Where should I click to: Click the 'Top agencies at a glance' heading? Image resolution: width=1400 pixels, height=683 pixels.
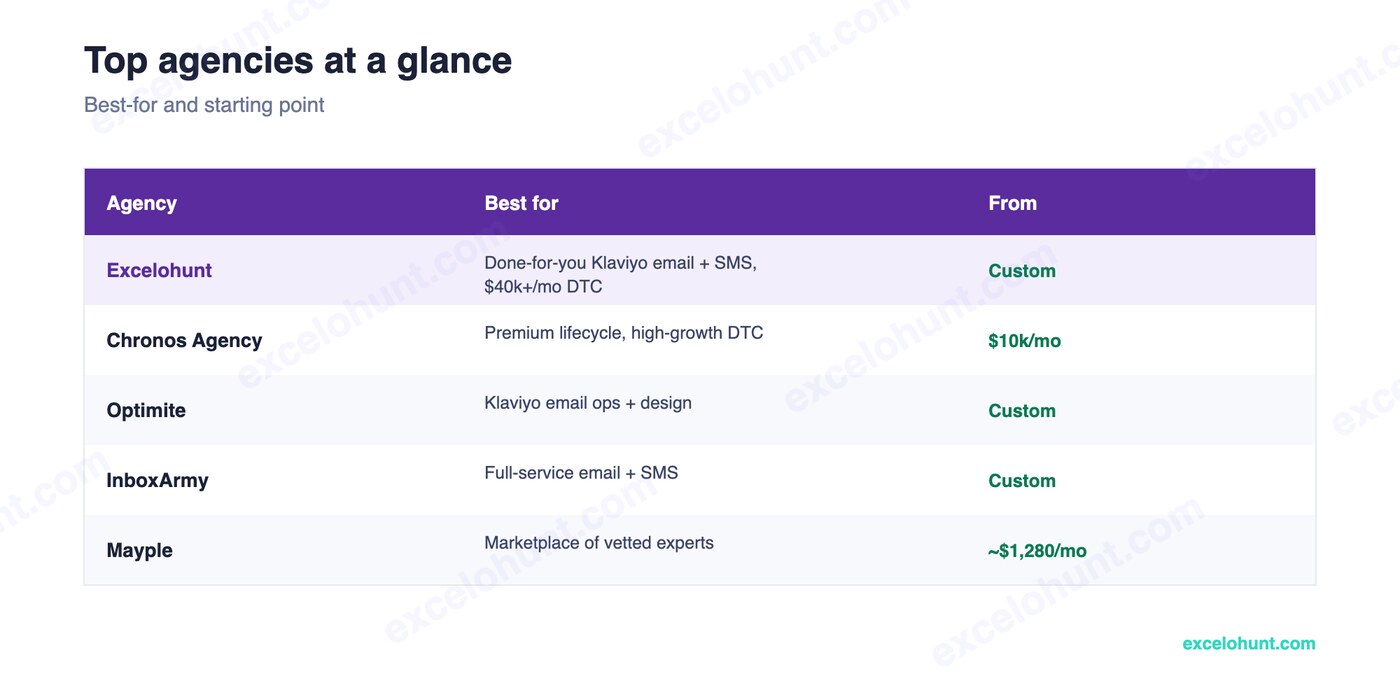click(x=298, y=61)
